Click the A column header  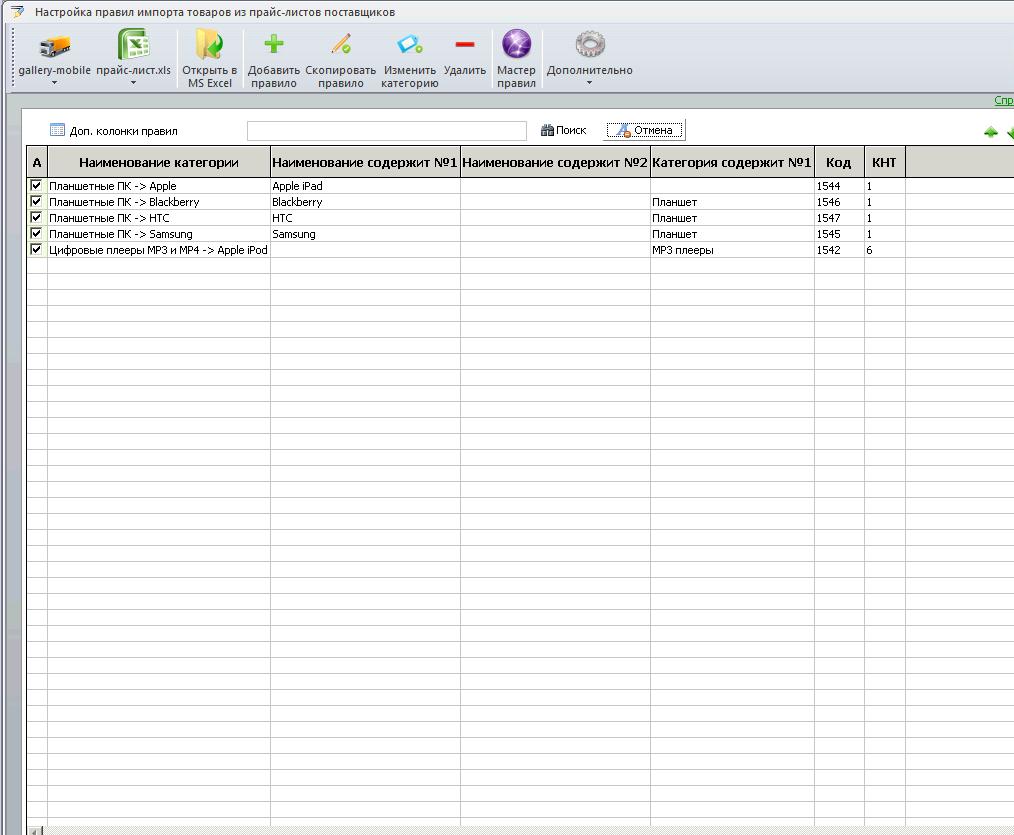tap(37, 162)
